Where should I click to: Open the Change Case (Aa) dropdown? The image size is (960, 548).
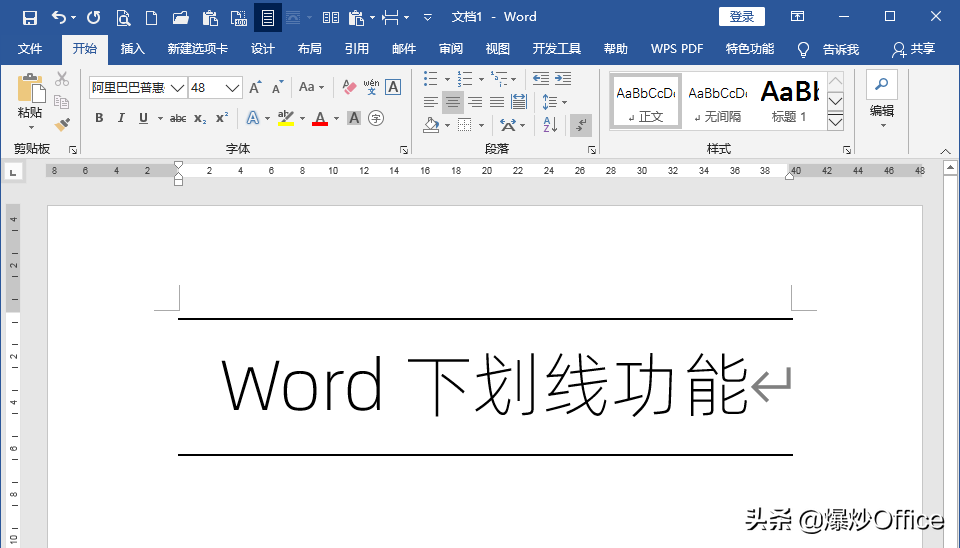click(x=311, y=87)
